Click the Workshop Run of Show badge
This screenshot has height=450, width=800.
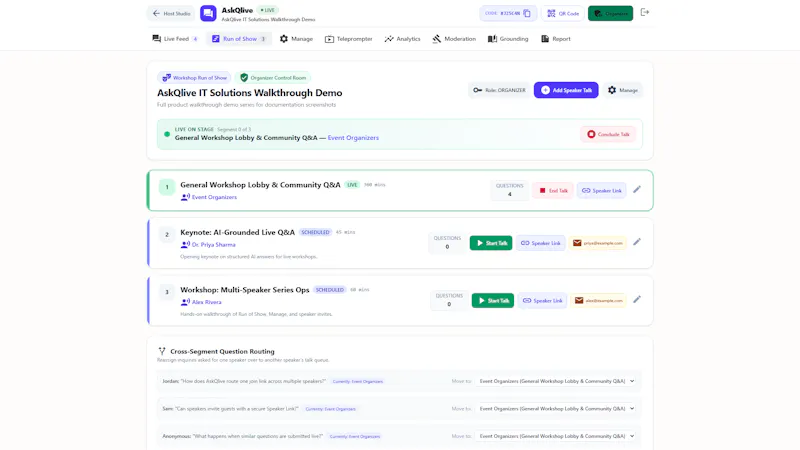[194, 78]
